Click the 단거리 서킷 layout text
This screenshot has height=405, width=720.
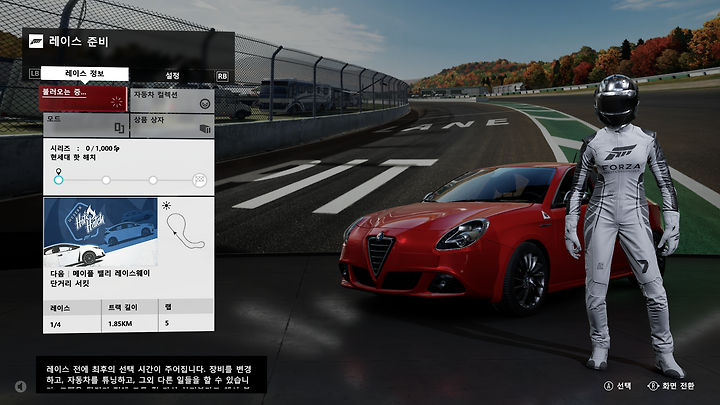70,284
